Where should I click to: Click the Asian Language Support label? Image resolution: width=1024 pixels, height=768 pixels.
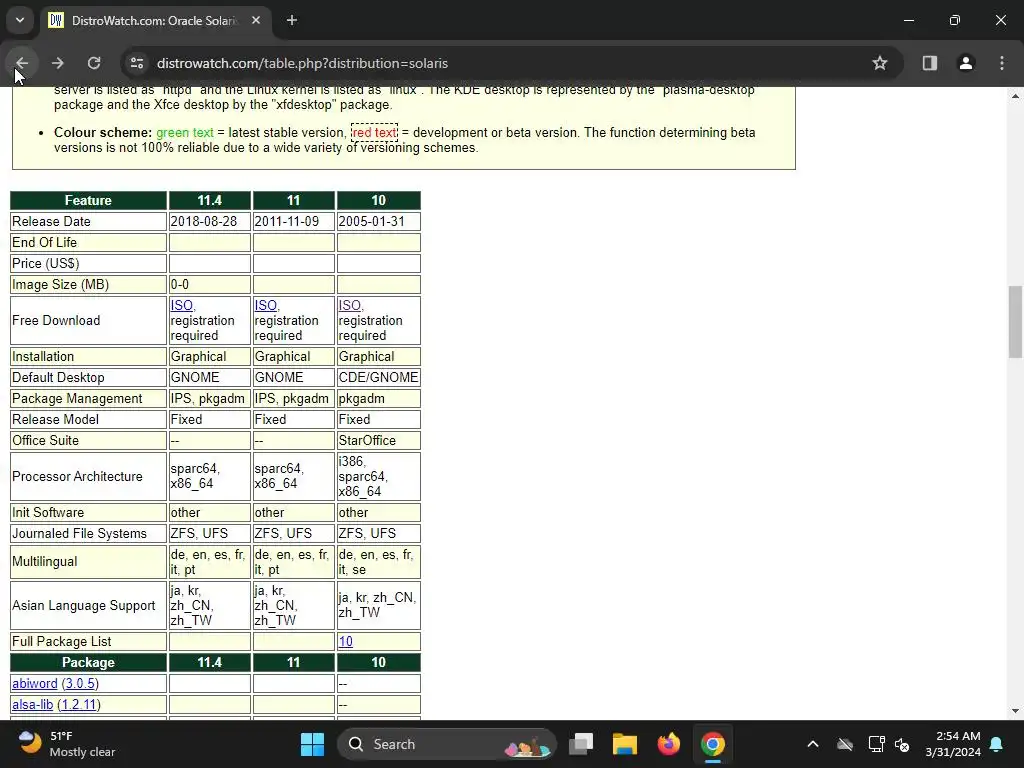point(84,605)
